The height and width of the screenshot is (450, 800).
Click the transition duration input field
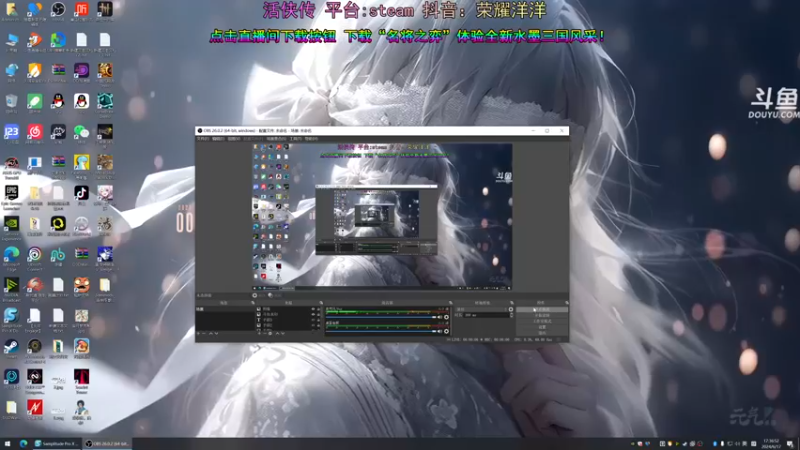pyautogui.click(x=486, y=315)
